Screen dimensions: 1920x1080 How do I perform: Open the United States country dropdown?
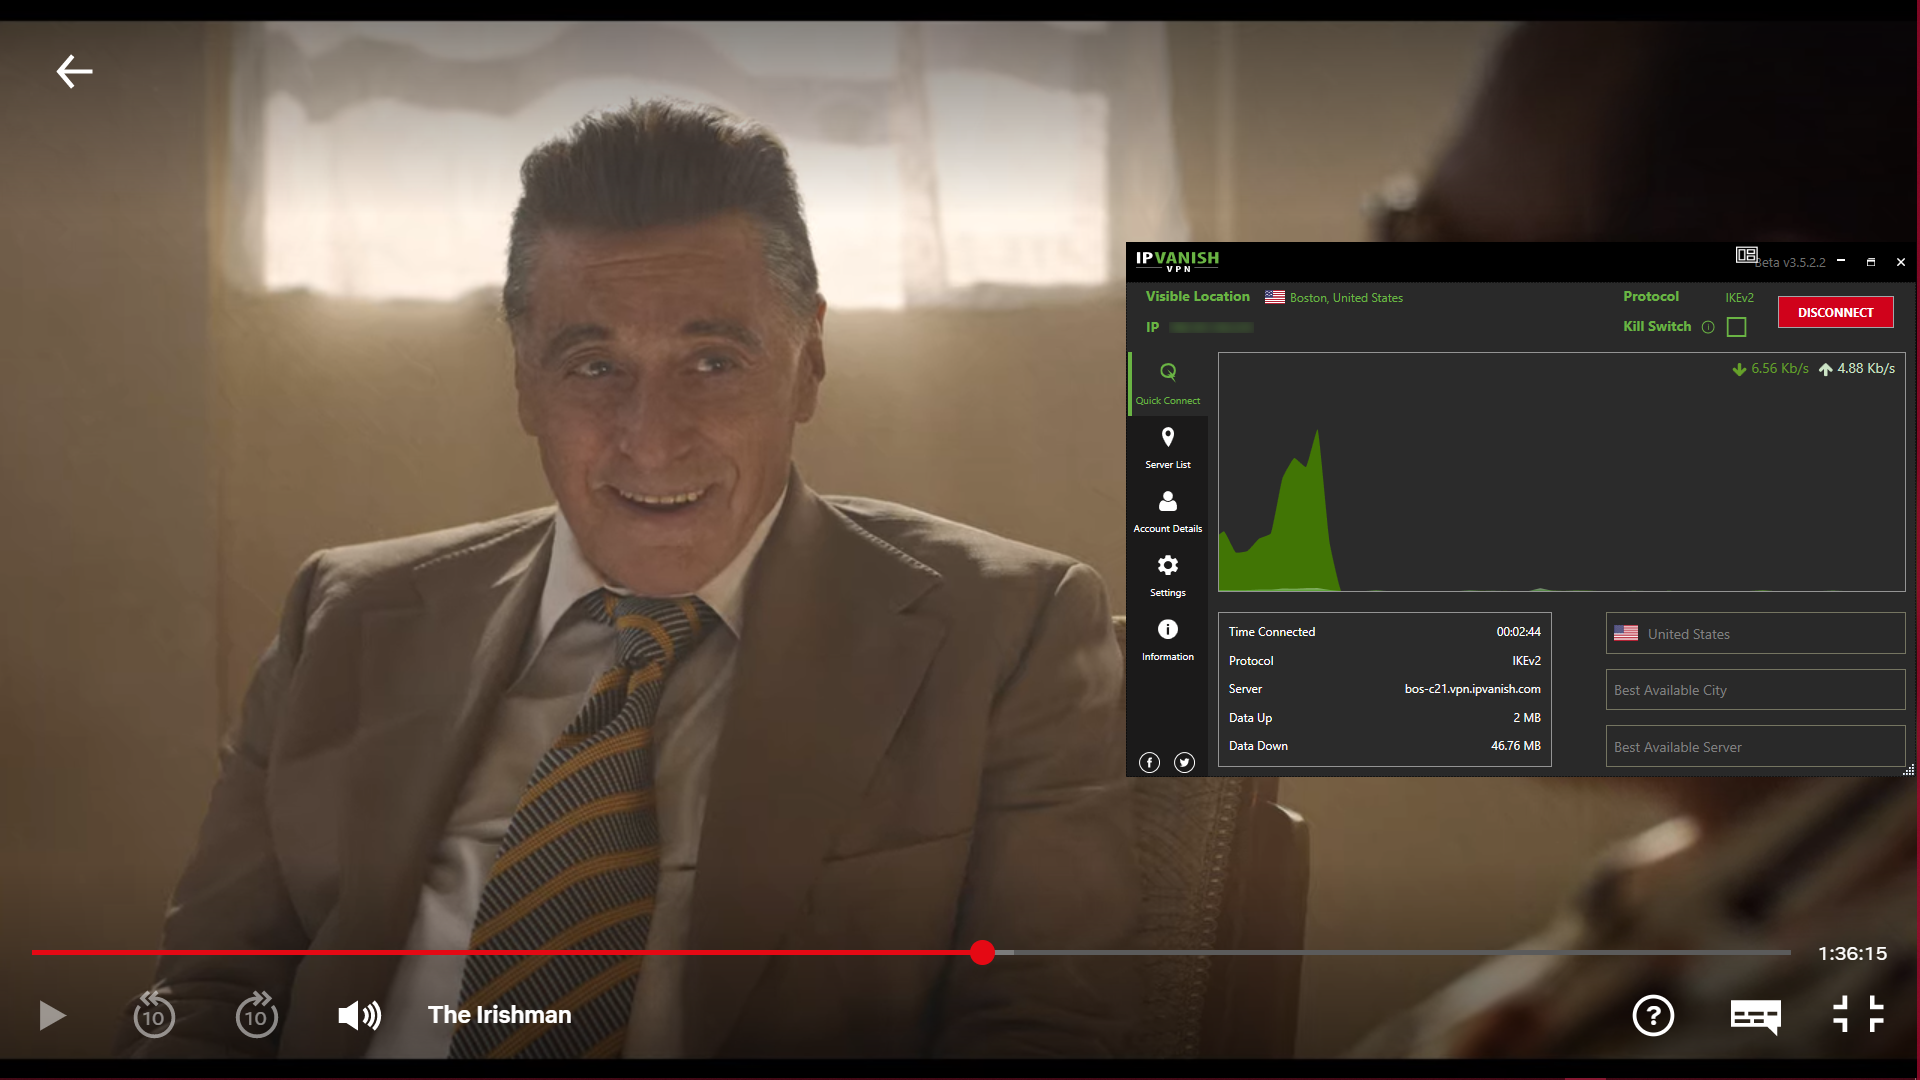tap(1755, 633)
